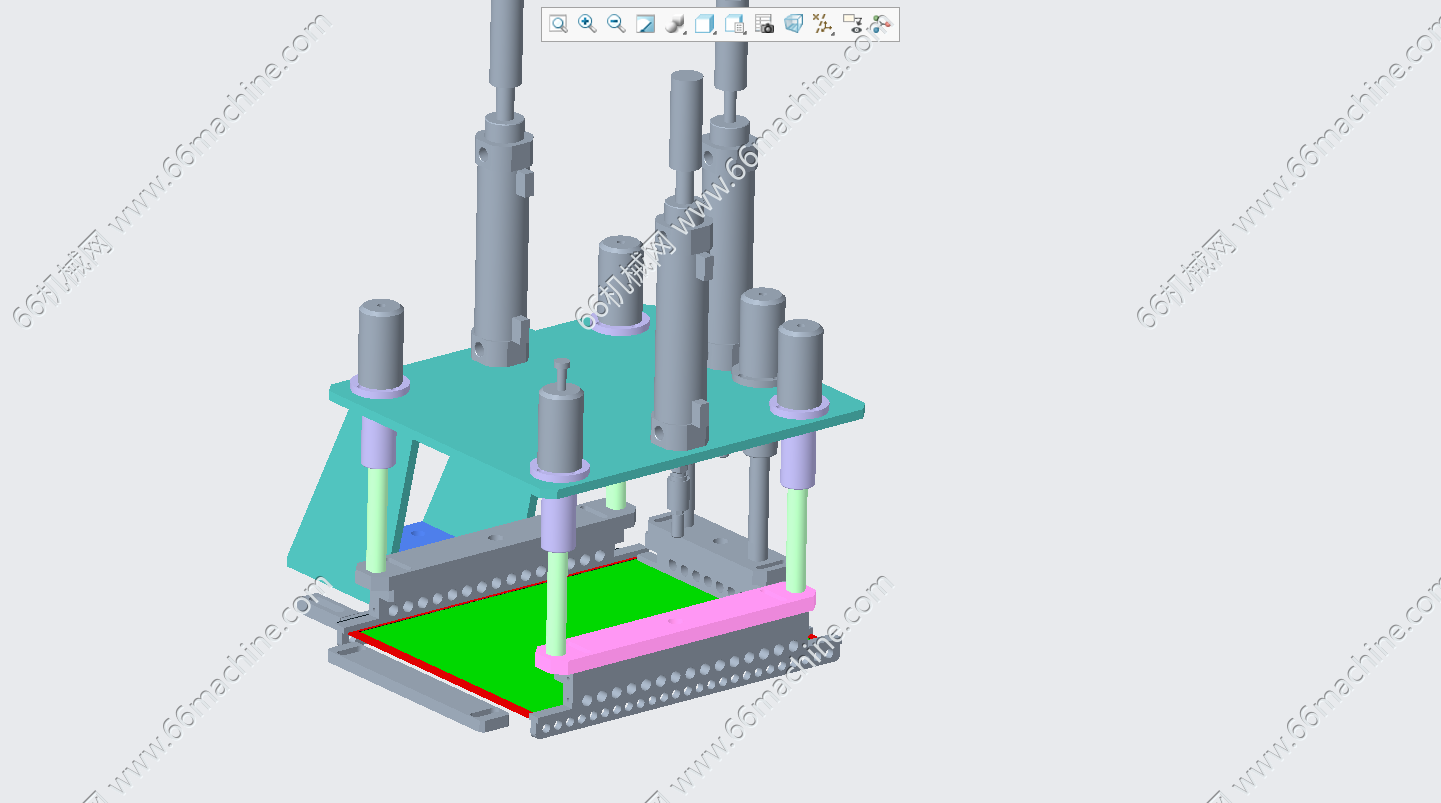The height and width of the screenshot is (803, 1441).
Task: Expand the Display Style cube dropdown
Action: click(x=705, y=24)
